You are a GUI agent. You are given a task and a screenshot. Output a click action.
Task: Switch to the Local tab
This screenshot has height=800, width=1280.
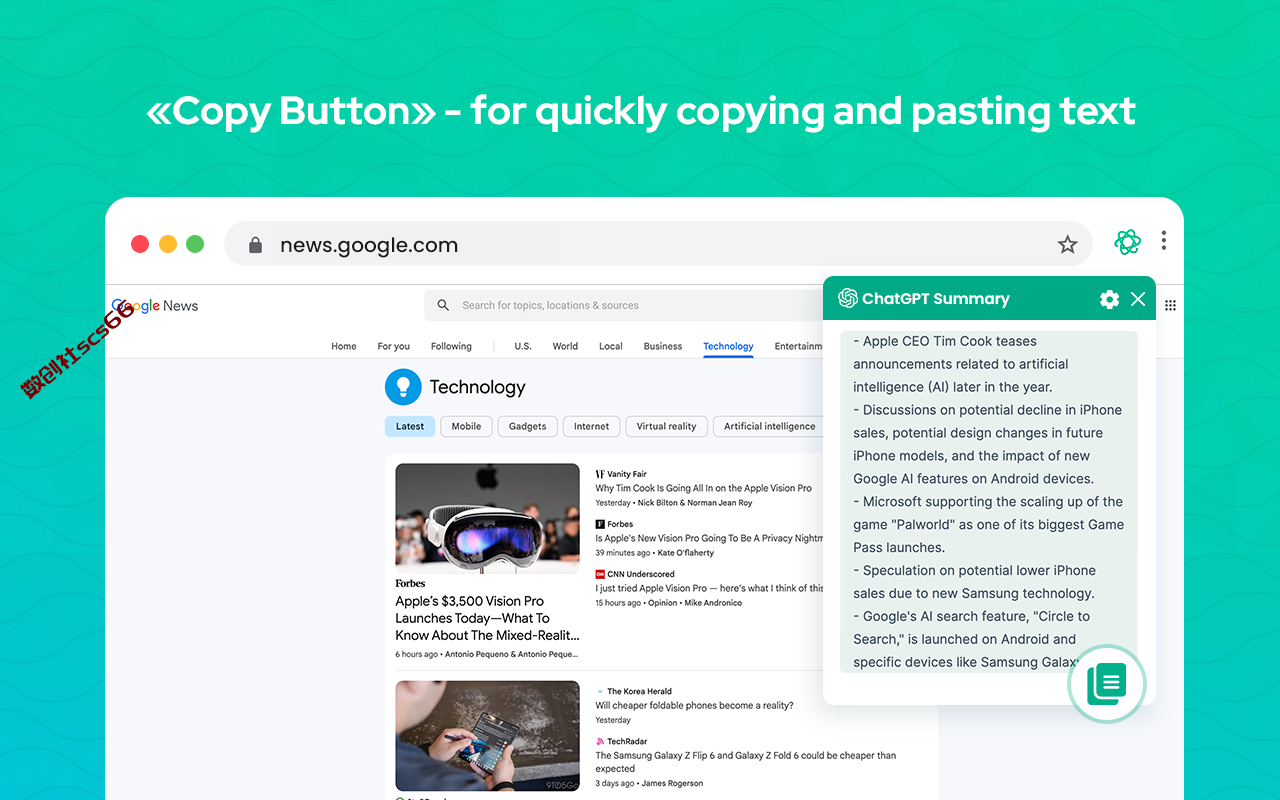(611, 346)
